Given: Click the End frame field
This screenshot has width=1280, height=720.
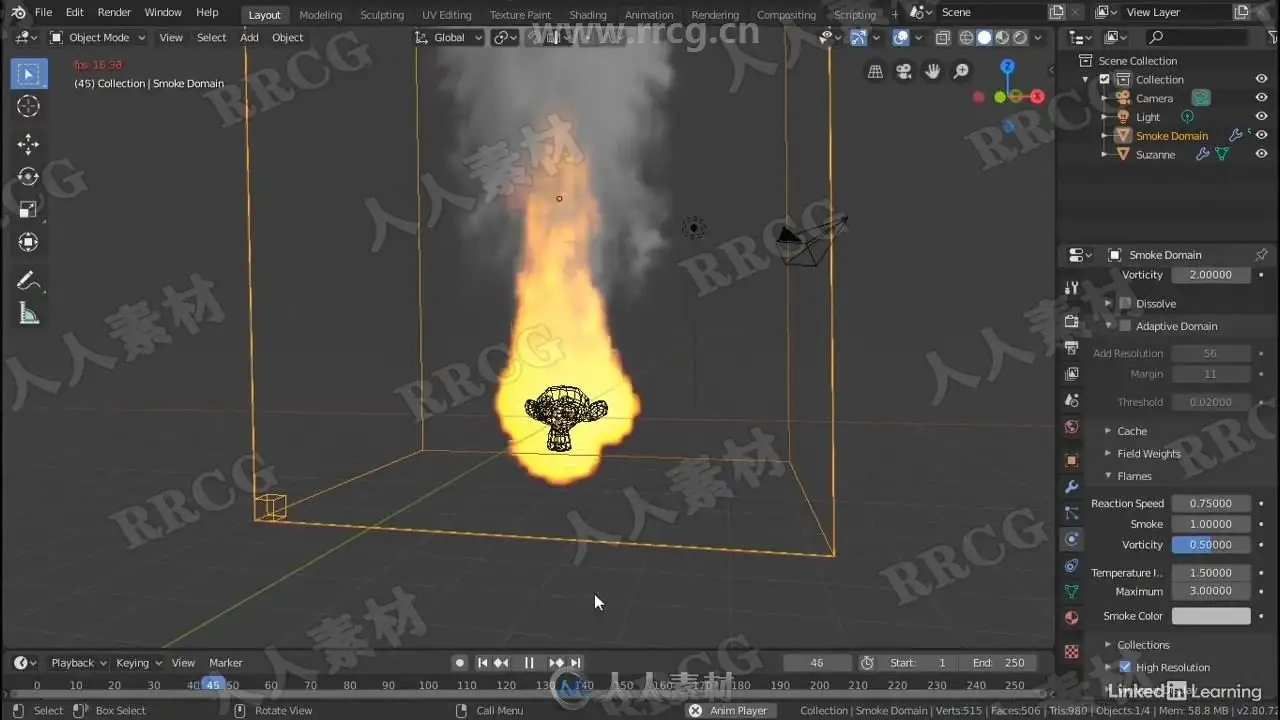Looking at the screenshot, I should [x=1000, y=663].
